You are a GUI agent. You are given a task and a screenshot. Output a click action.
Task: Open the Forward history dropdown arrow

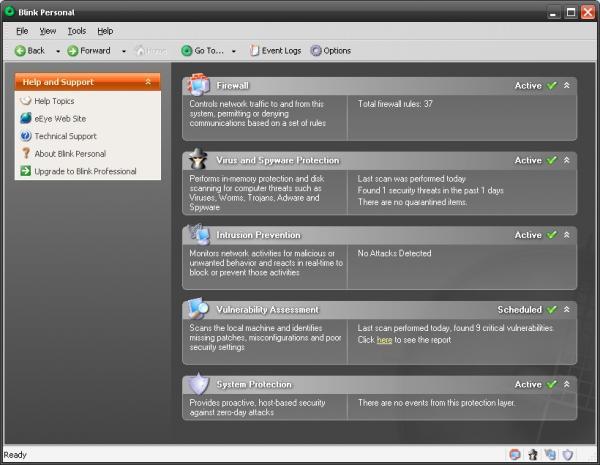(x=124, y=51)
